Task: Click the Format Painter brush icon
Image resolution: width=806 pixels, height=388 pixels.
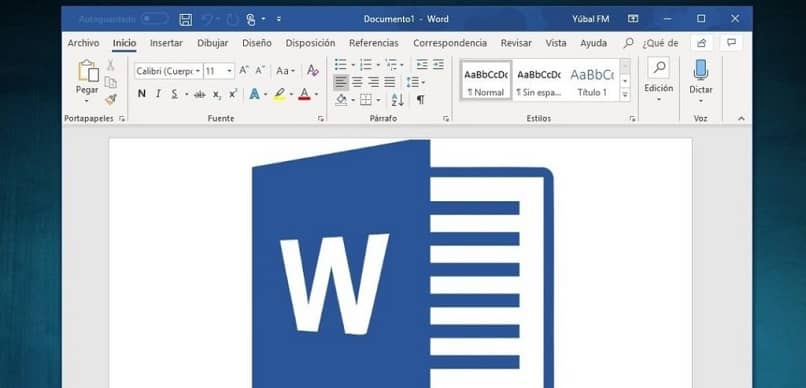Action: coord(111,99)
